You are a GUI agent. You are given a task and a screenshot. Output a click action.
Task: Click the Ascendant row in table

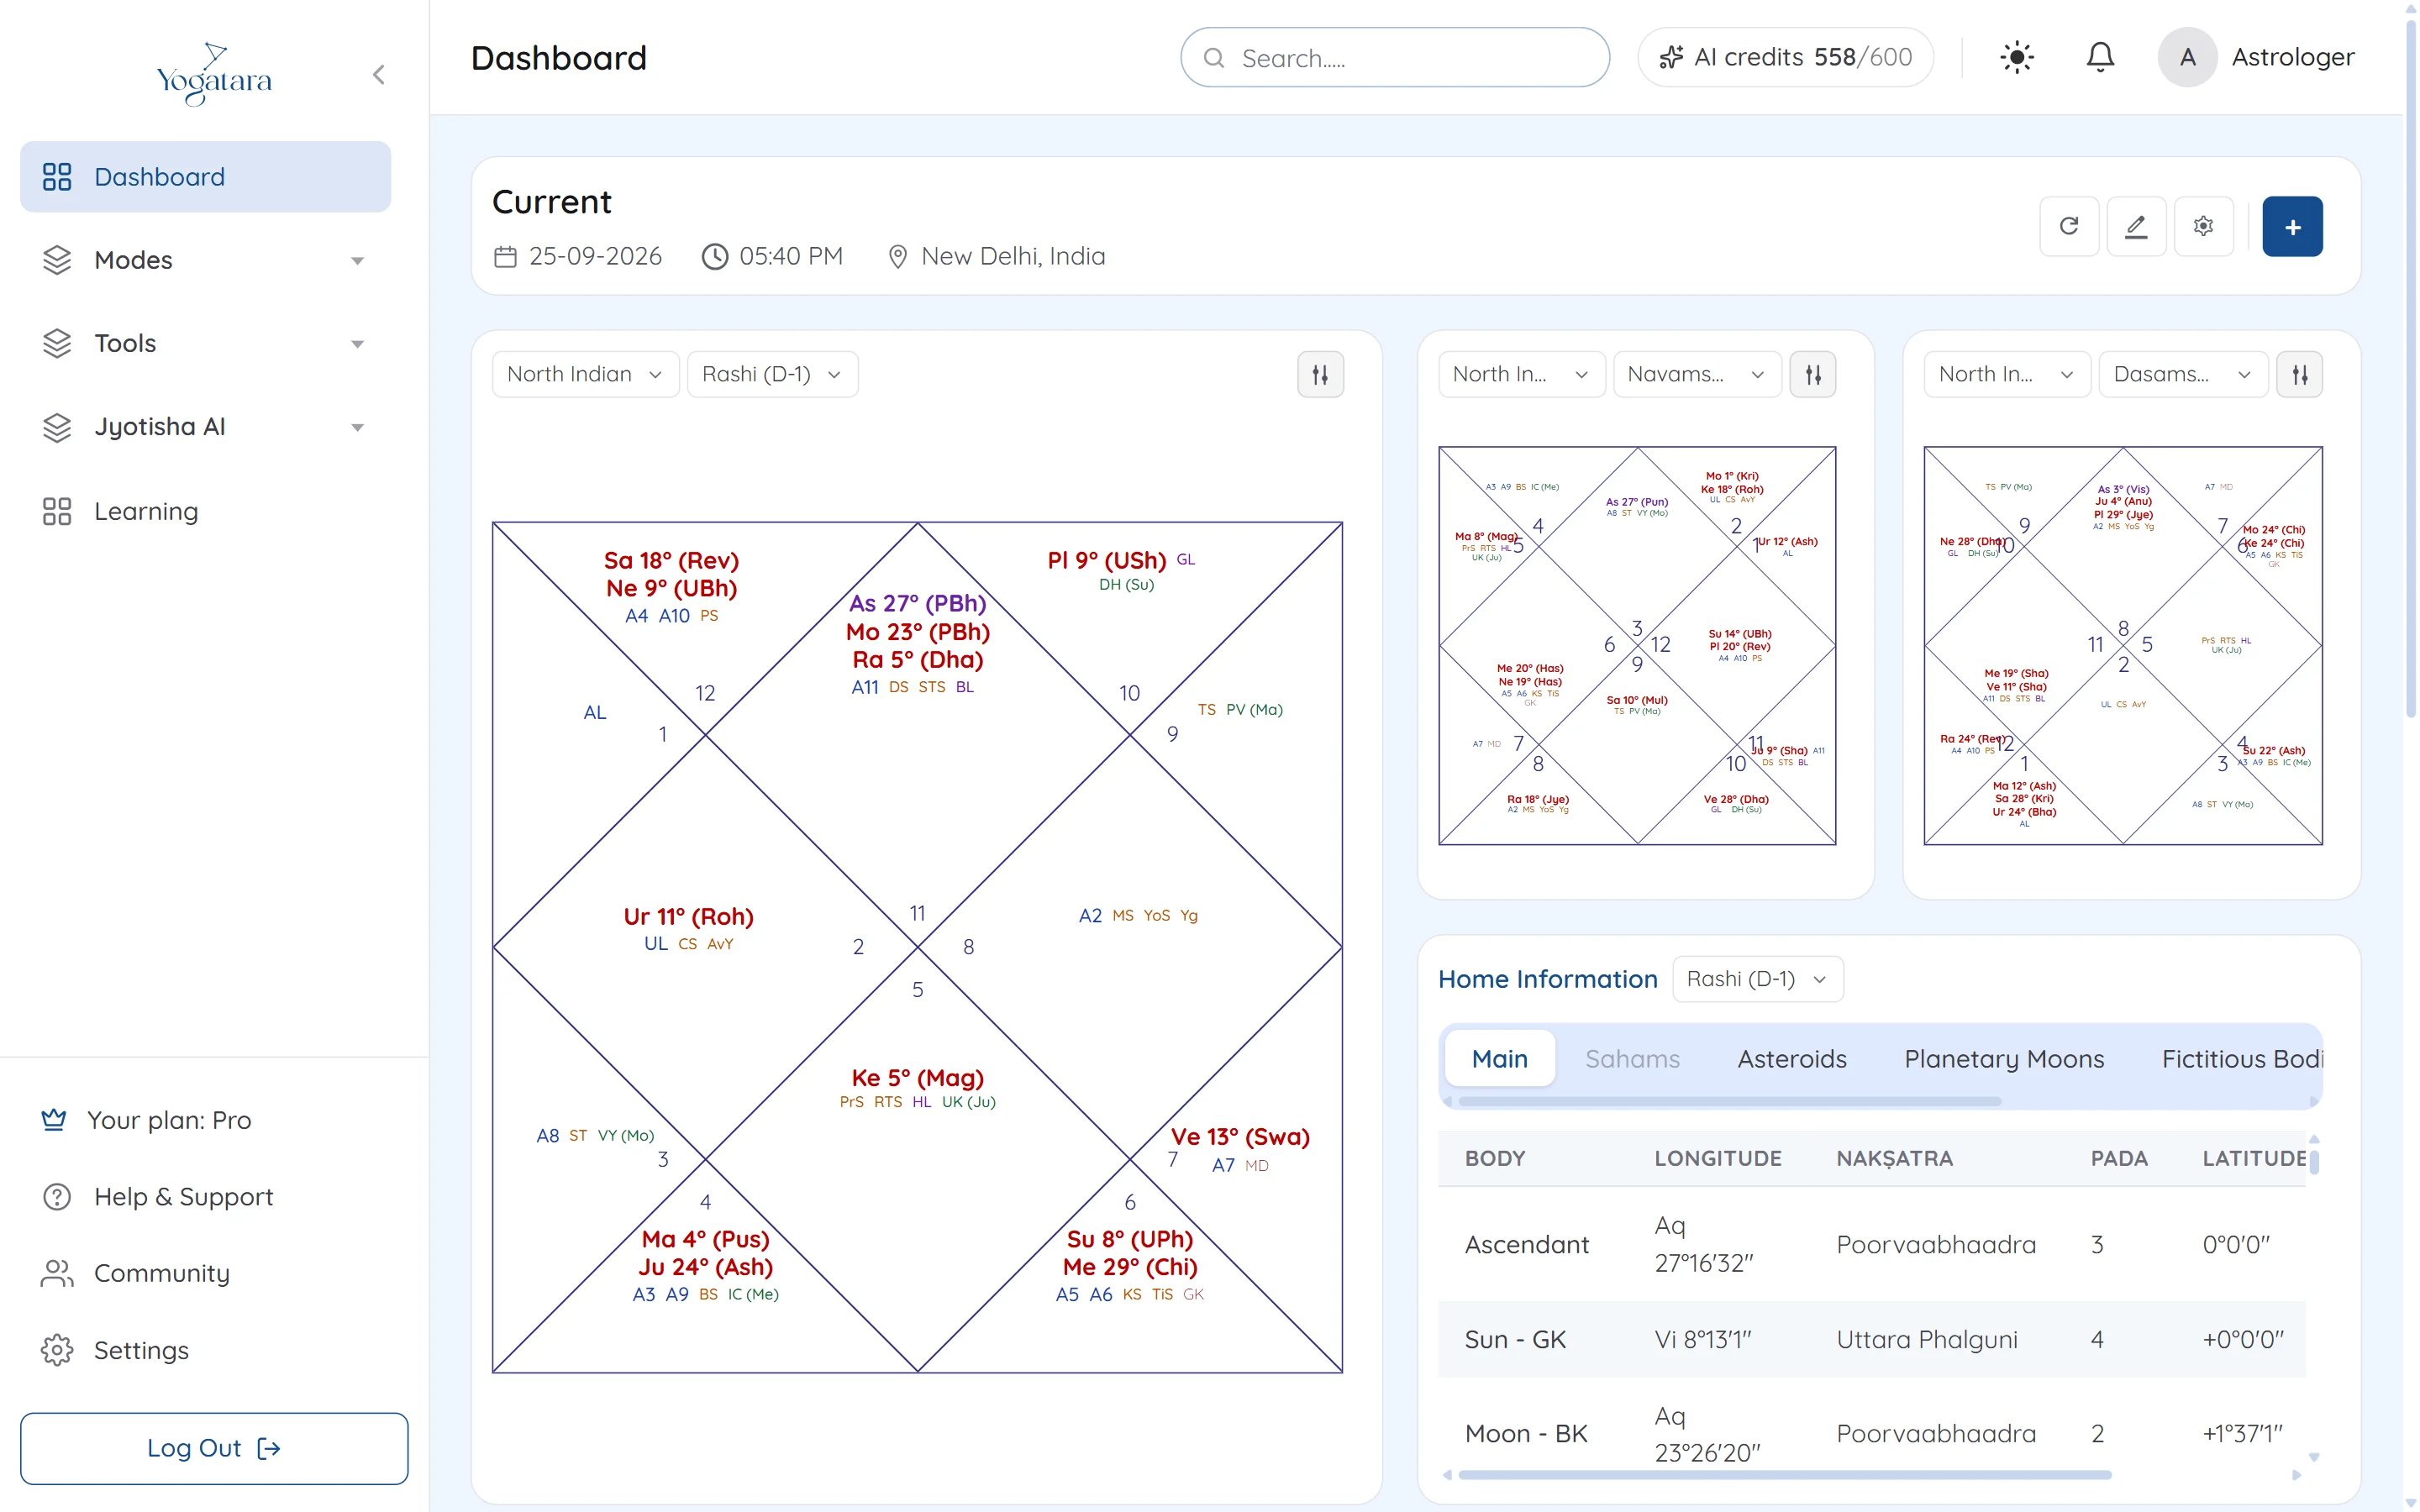tap(1871, 1244)
